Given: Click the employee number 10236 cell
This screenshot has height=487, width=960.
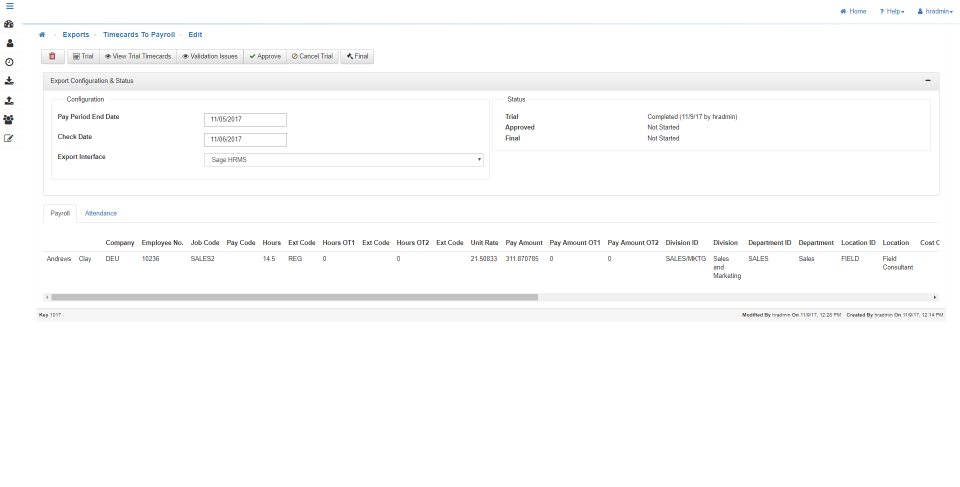Looking at the screenshot, I should pyautogui.click(x=151, y=259).
